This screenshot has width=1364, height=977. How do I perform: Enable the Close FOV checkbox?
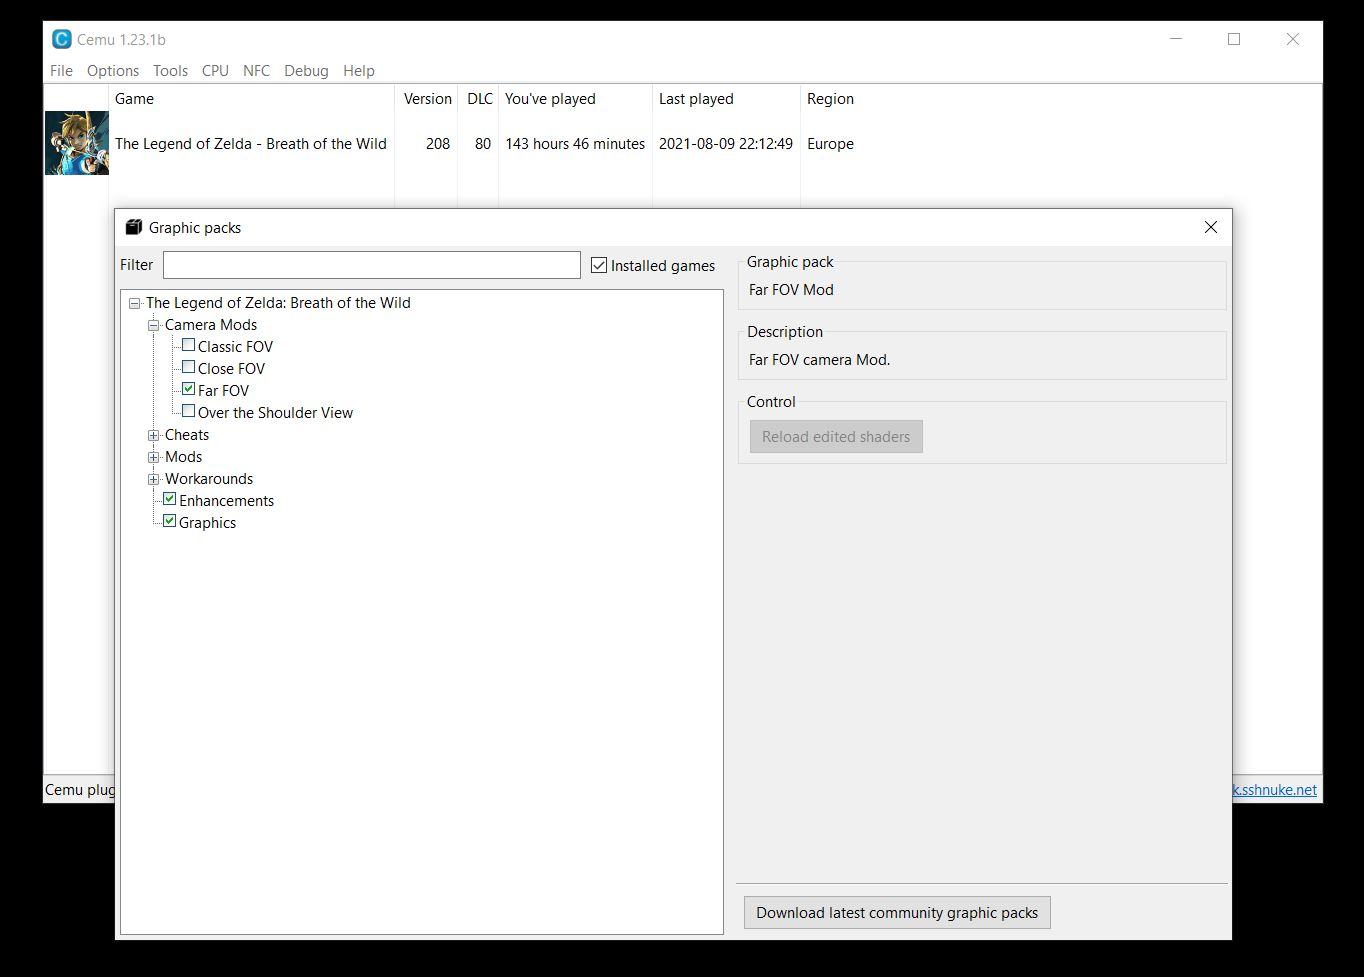(x=188, y=367)
